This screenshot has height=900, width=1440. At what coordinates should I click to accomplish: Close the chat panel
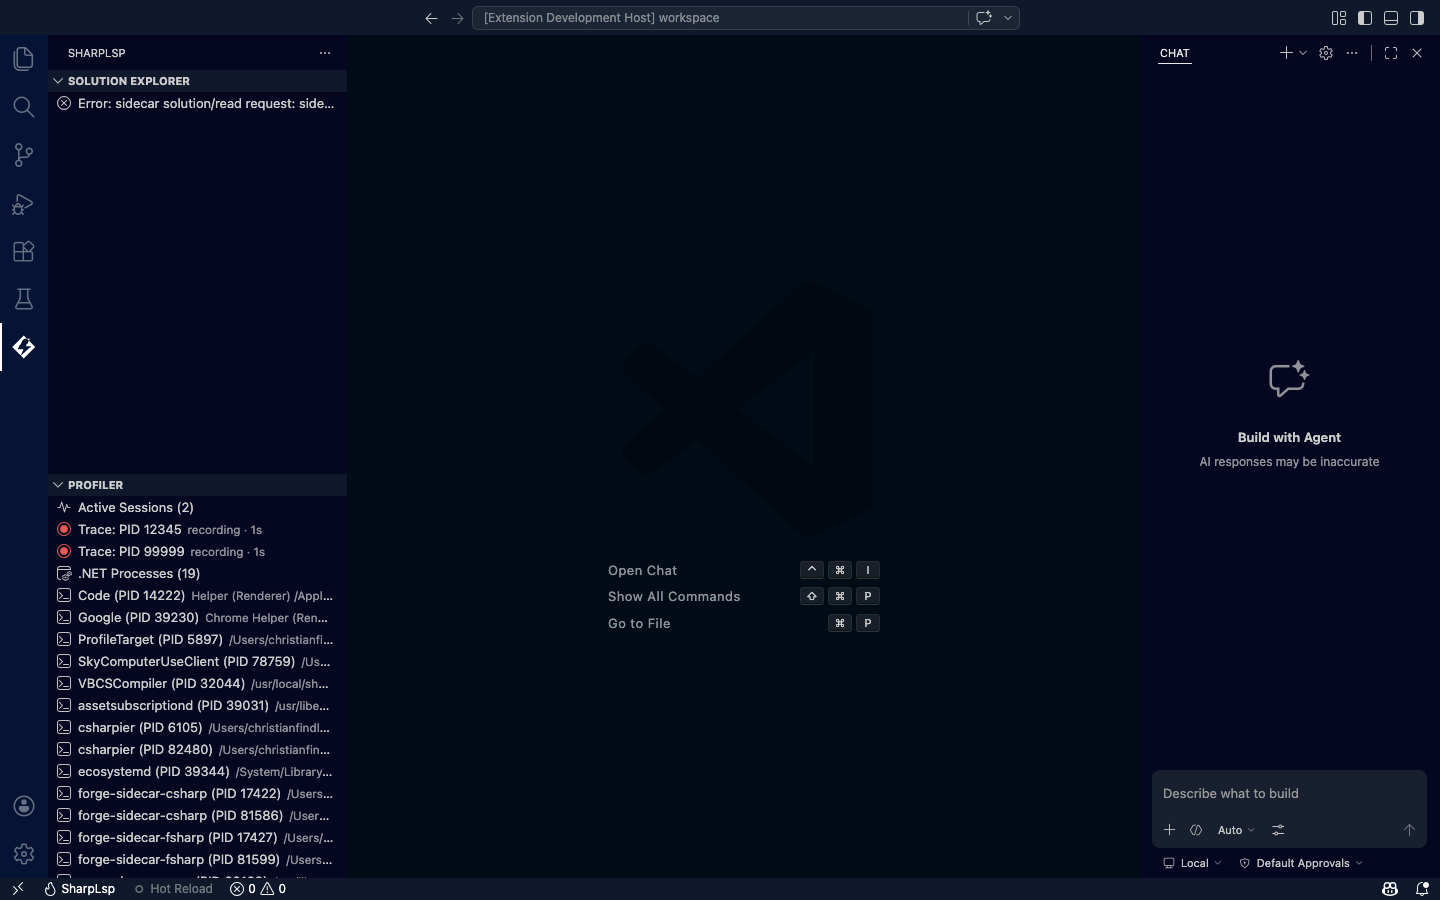1417,53
